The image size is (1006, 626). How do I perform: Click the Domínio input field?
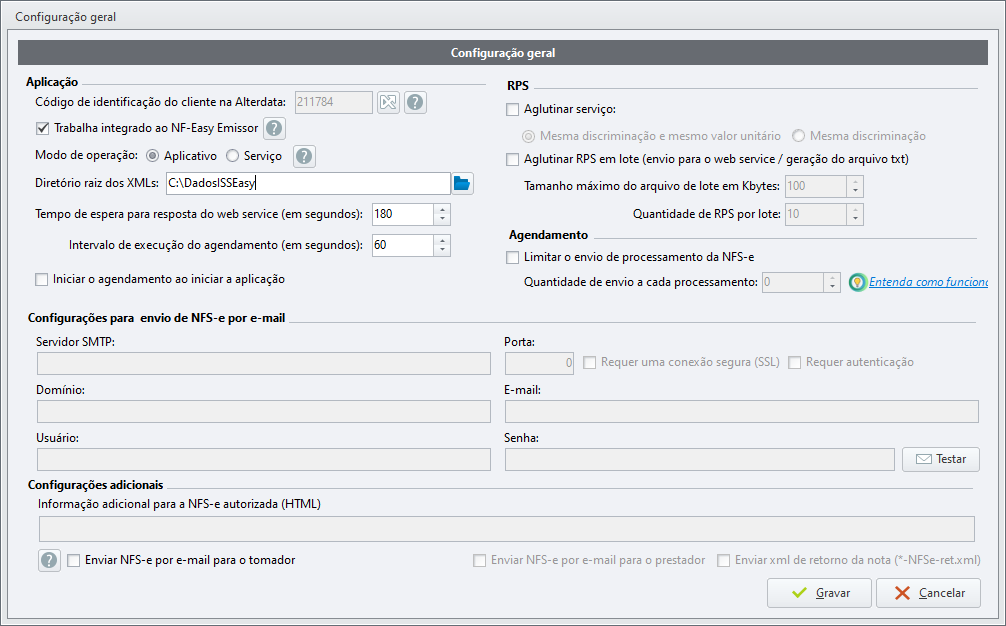coord(264,412)
